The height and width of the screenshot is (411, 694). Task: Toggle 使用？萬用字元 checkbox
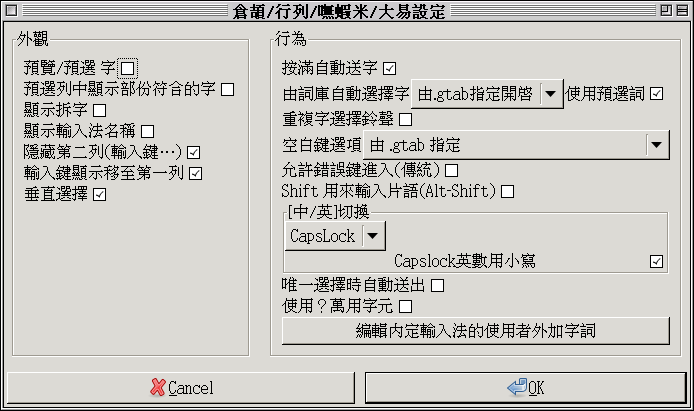(405, 305)
